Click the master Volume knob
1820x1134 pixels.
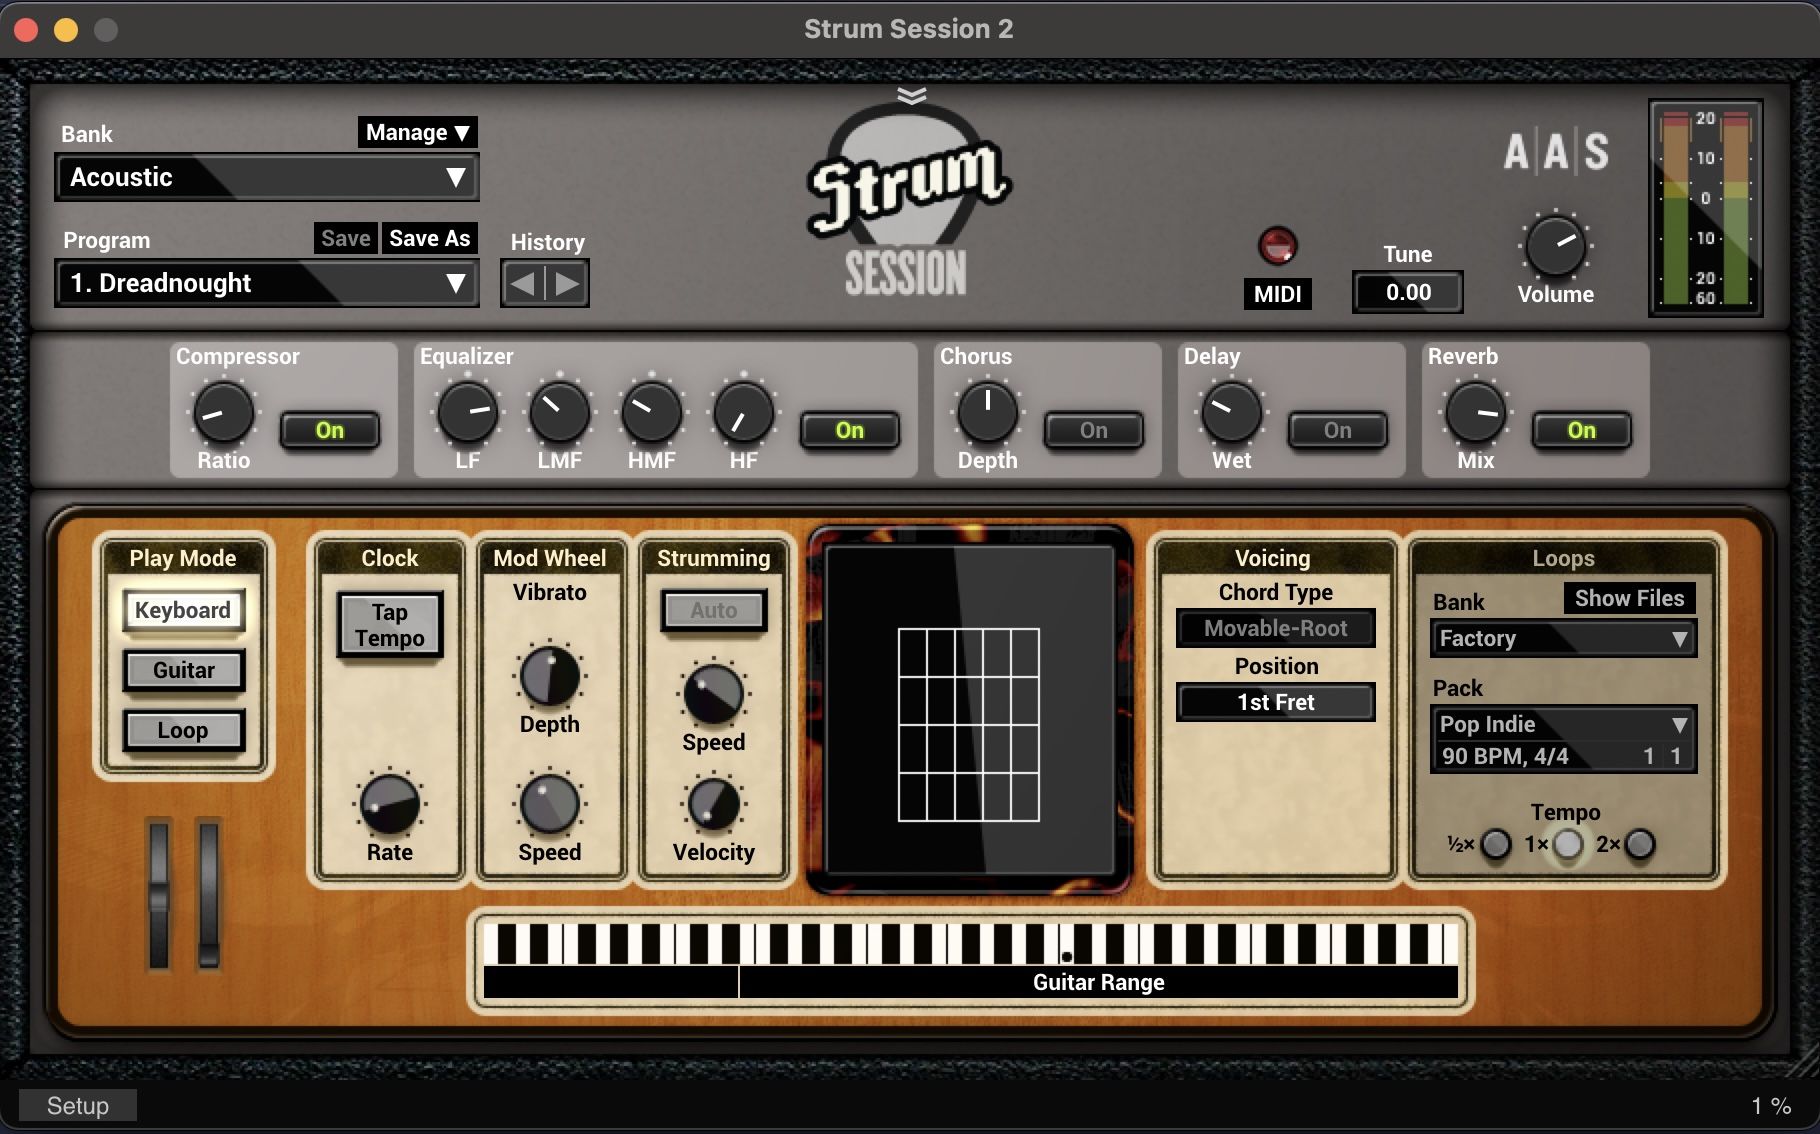(1555, 245)
